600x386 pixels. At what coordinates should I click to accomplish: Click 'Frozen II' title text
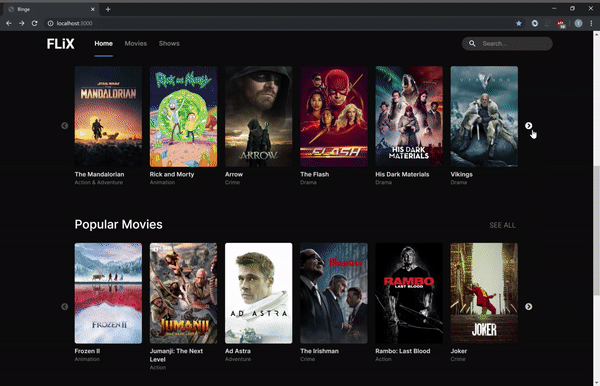(87, 351)
